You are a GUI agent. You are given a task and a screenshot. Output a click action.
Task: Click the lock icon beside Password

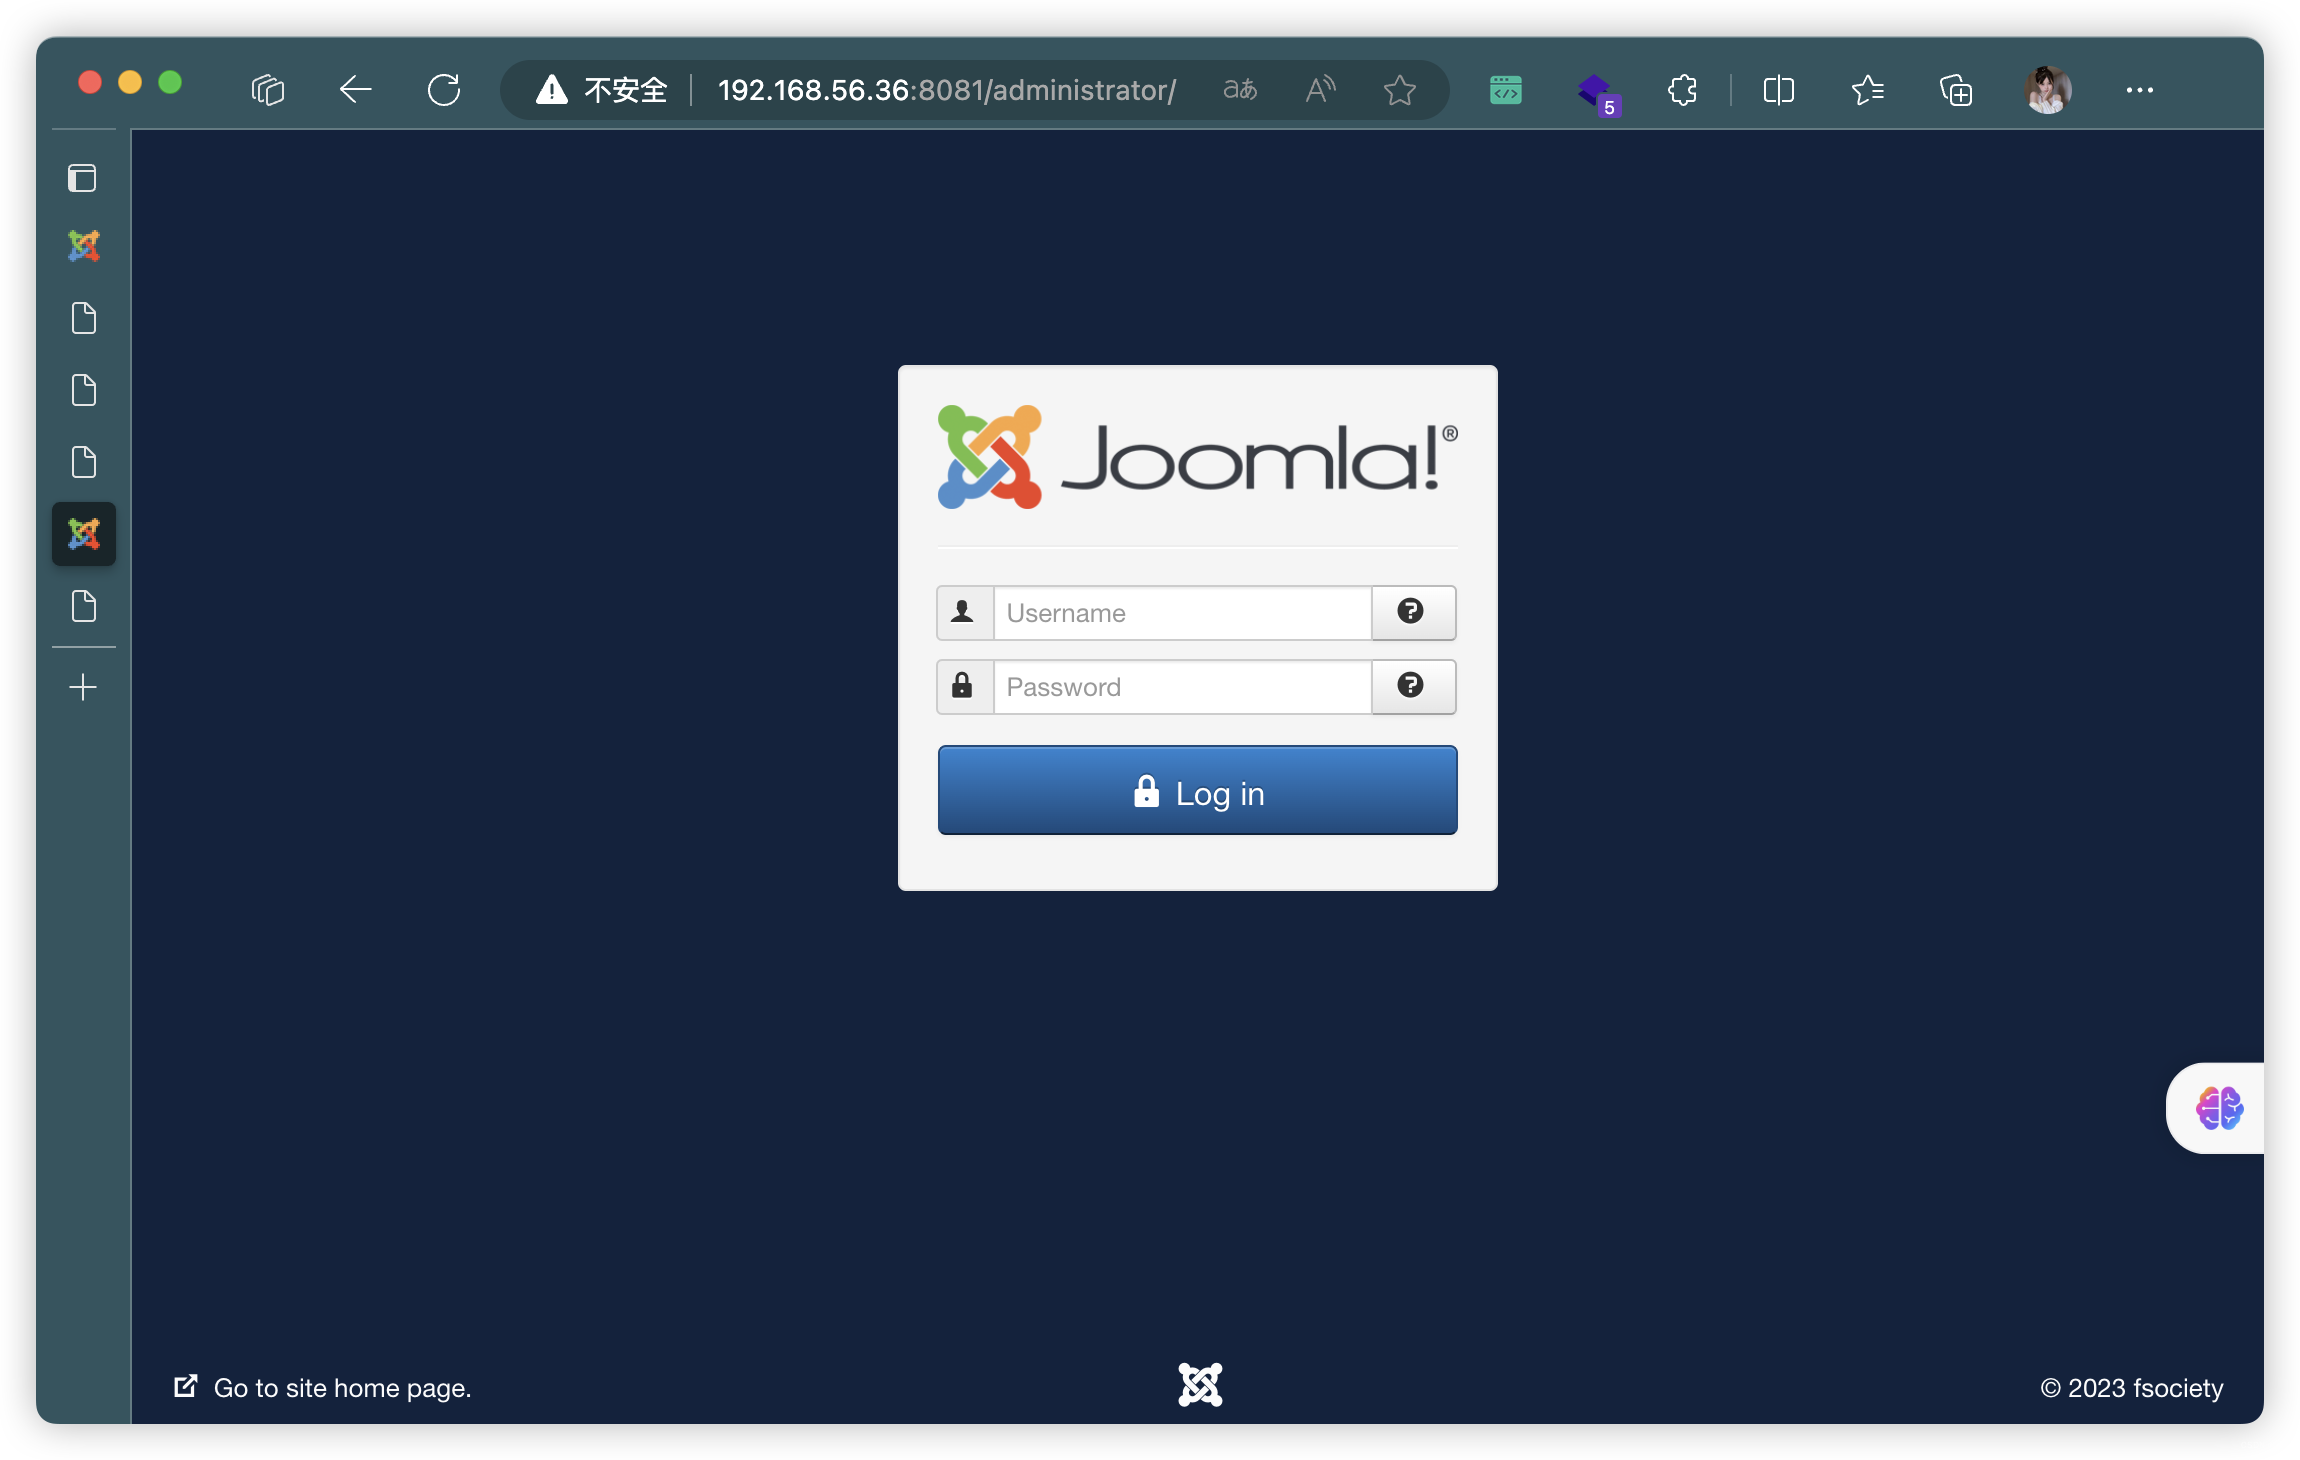point(964,687)
